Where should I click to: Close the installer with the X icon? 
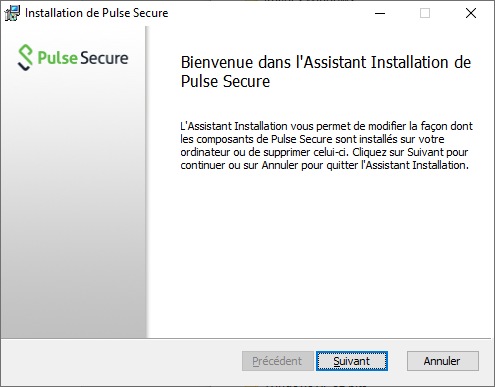[x=471, y=13]
